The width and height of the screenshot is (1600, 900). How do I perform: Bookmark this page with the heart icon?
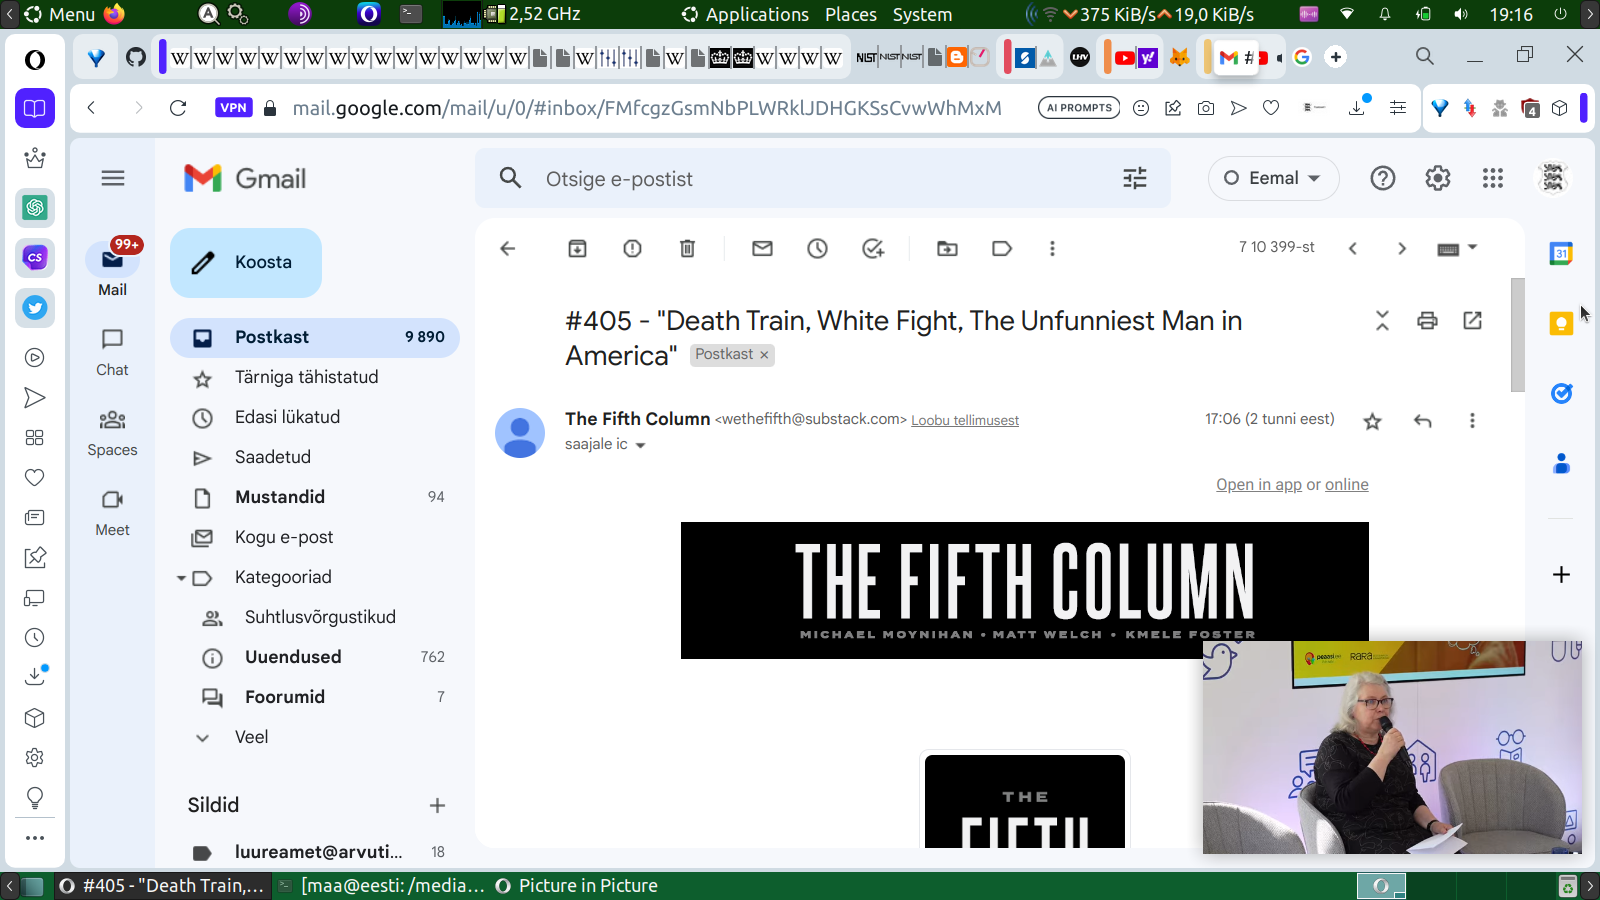point(1271,108)
